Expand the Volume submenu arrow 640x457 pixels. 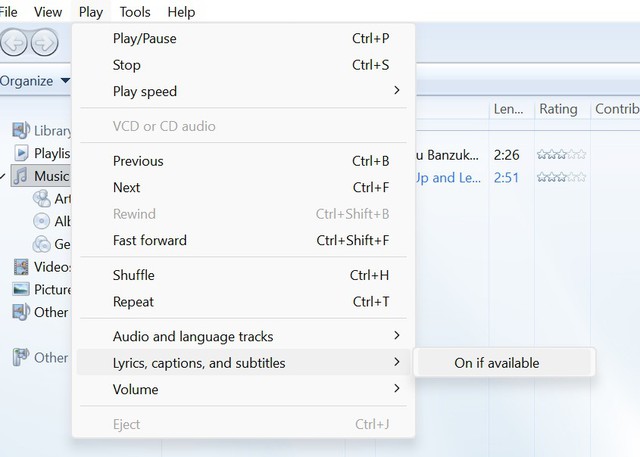pyautogui.click(x=397, y=388)
